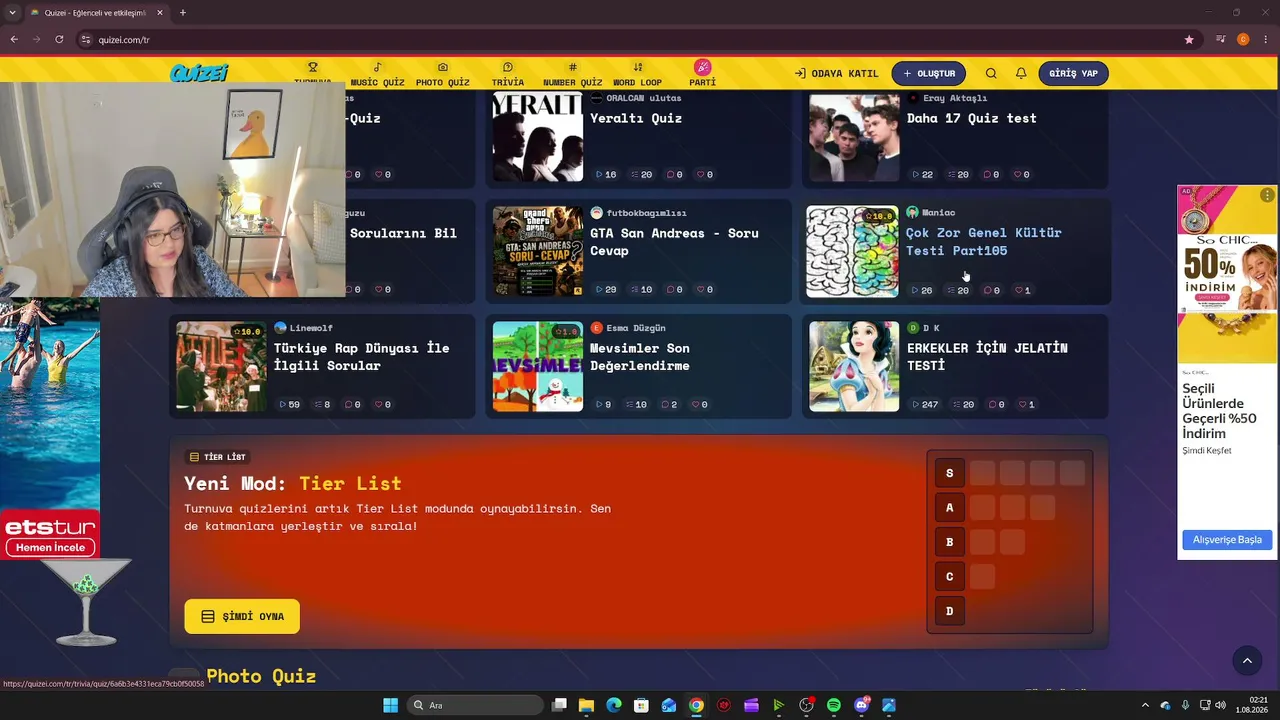Click the heart icon on Genel Kültür Part105
1280x720 pixels.
[1019, 290]
